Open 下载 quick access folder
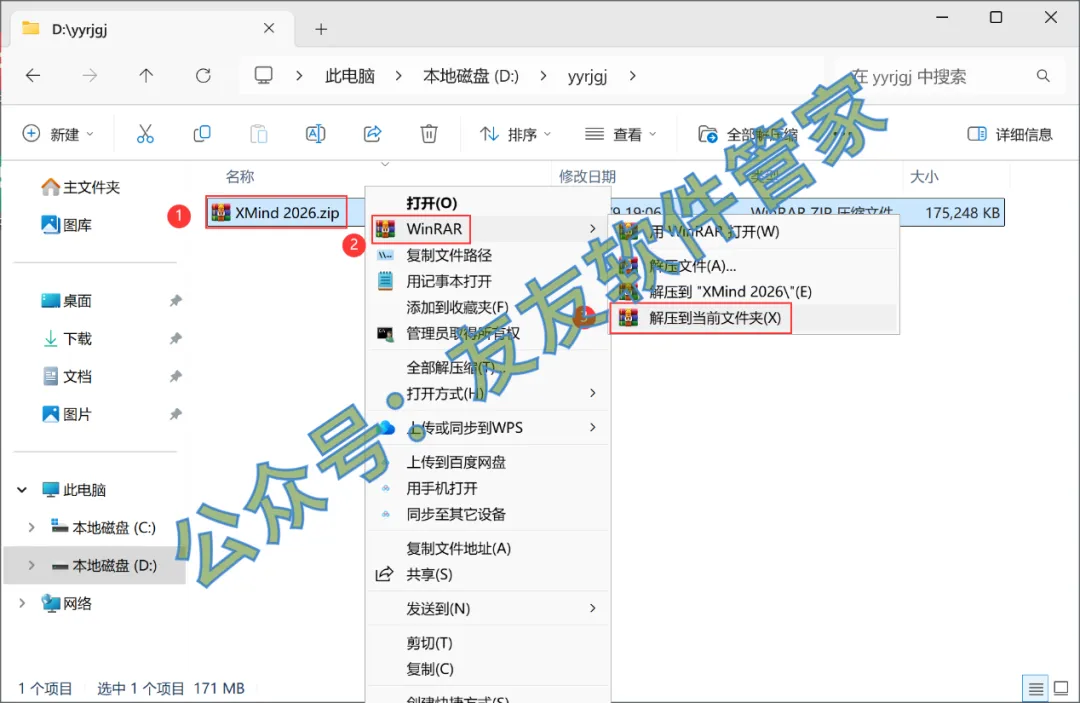 click(x=67, y=339)
